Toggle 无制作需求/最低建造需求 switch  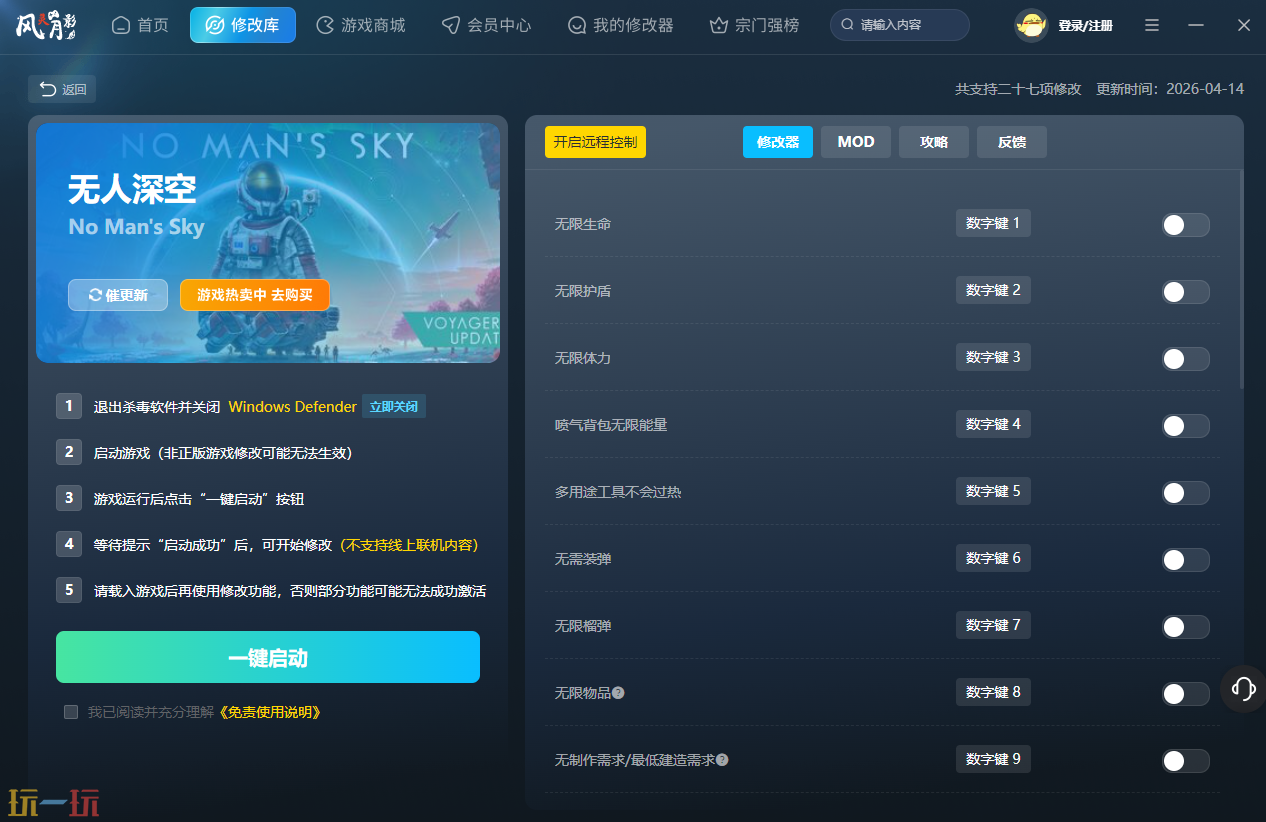tap(1185, 761)
